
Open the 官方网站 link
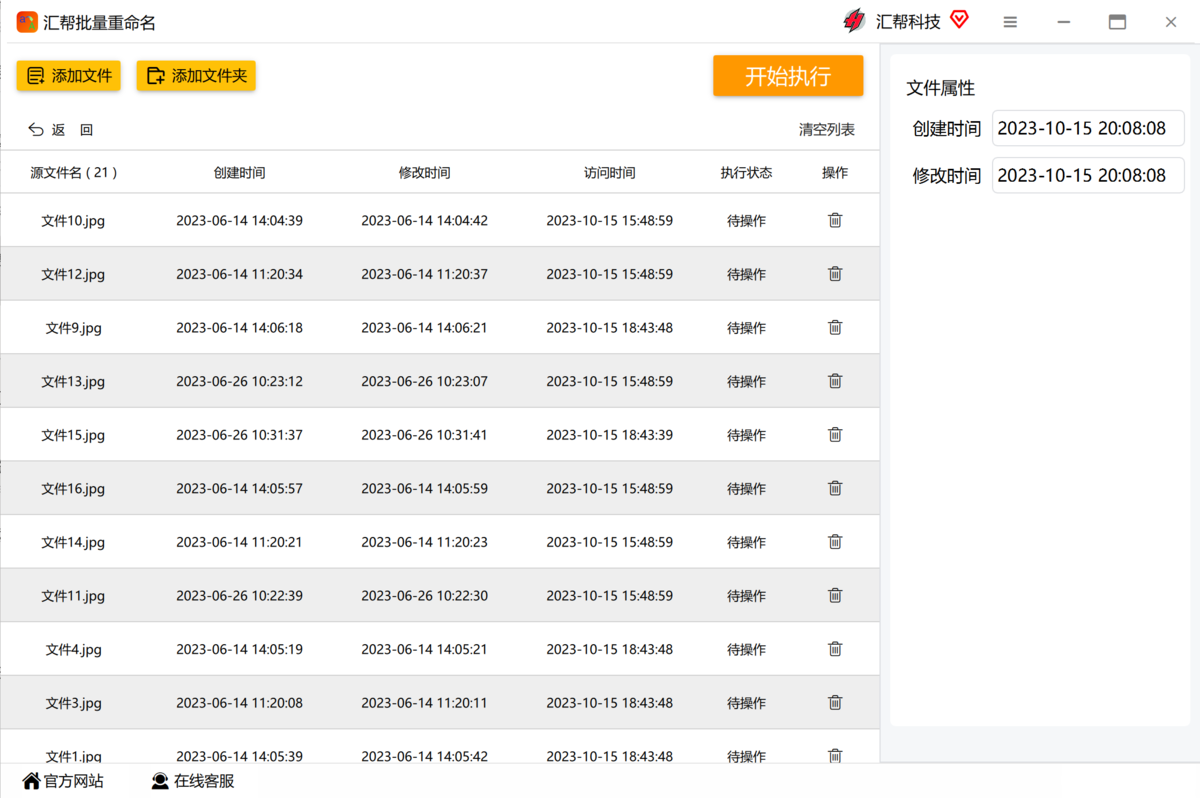point(63,781)
